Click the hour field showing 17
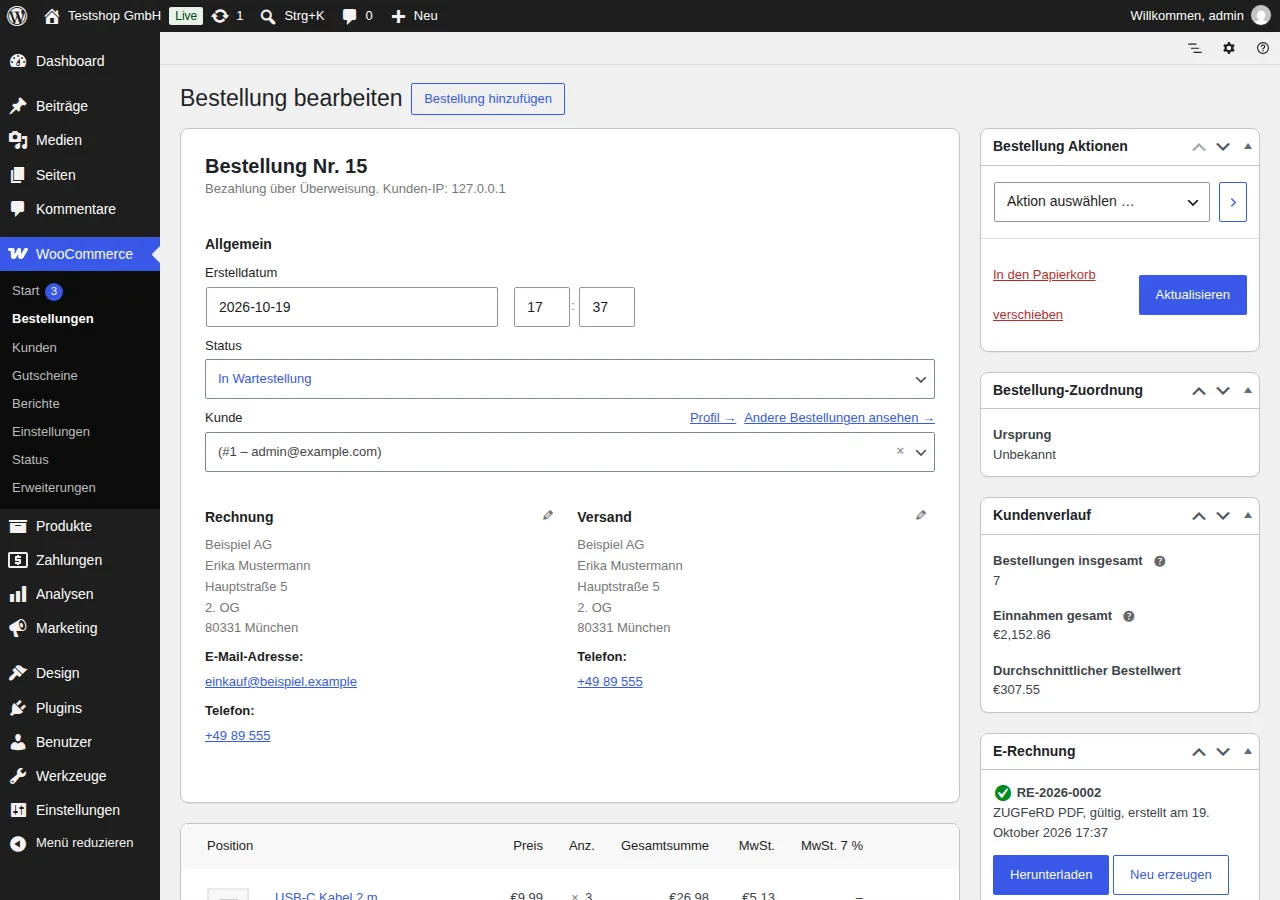The image size is (1280, 900). click(542, 307)
